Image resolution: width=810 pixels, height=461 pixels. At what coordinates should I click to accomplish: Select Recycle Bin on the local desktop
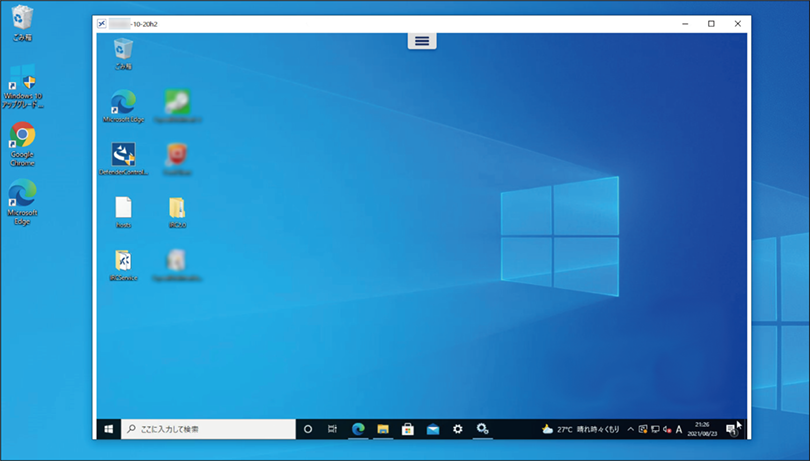coord(22,23)
